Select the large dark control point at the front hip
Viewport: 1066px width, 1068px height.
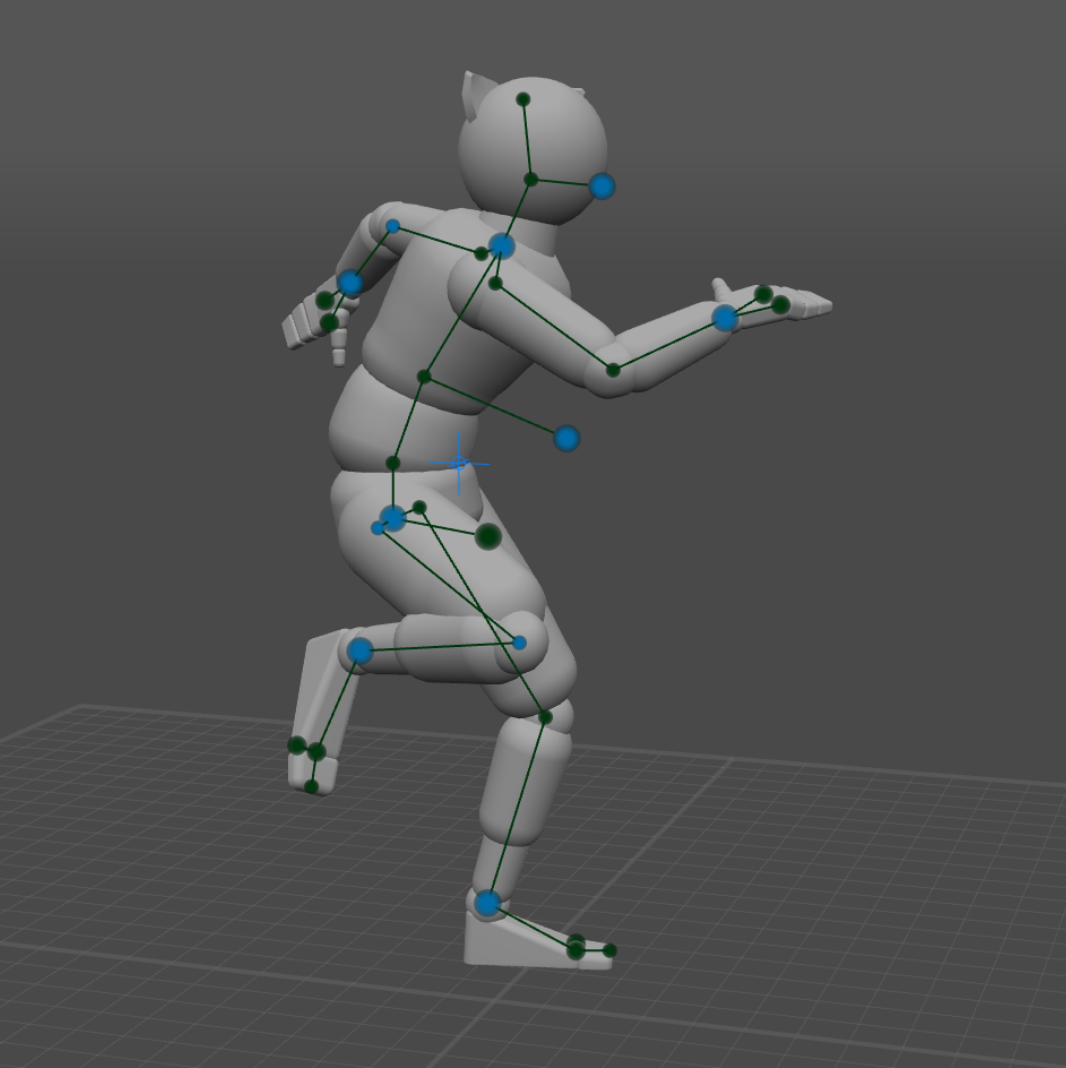pyautogui.click(x=488, y=537)
